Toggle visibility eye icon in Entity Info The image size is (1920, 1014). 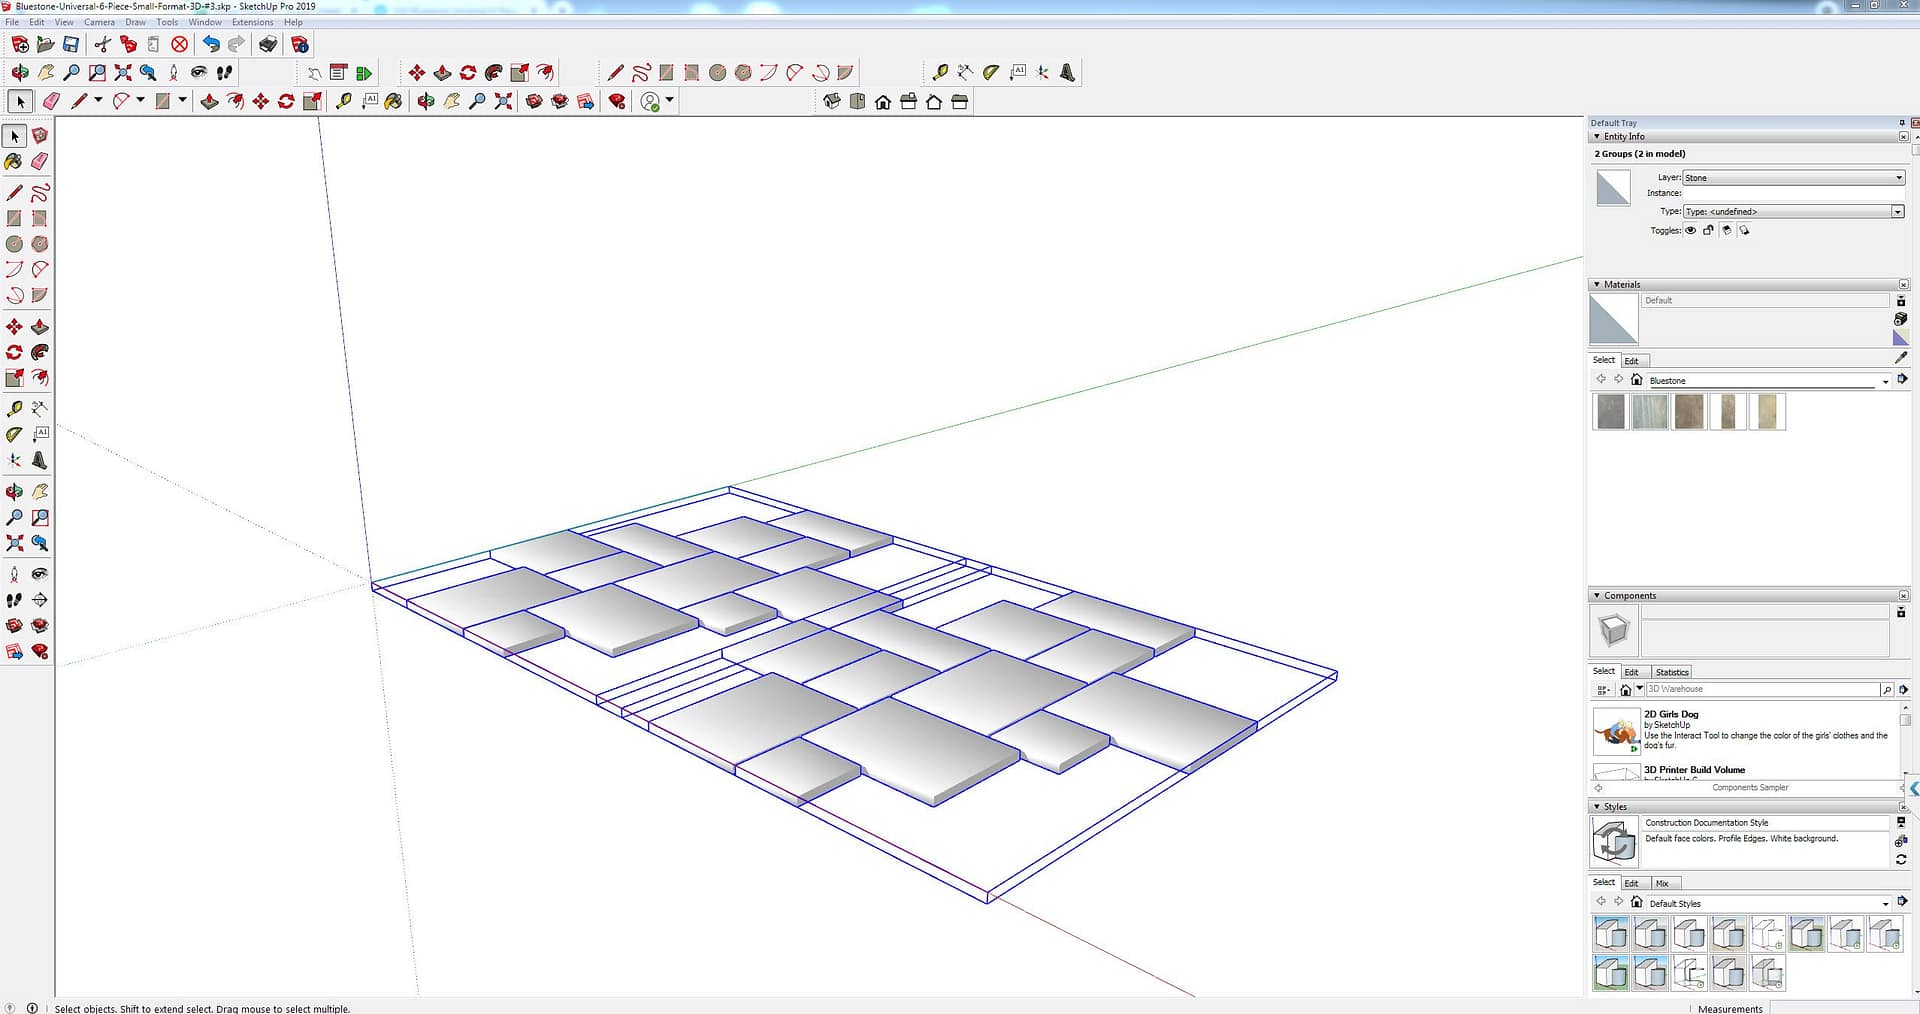click(1691, 231)
